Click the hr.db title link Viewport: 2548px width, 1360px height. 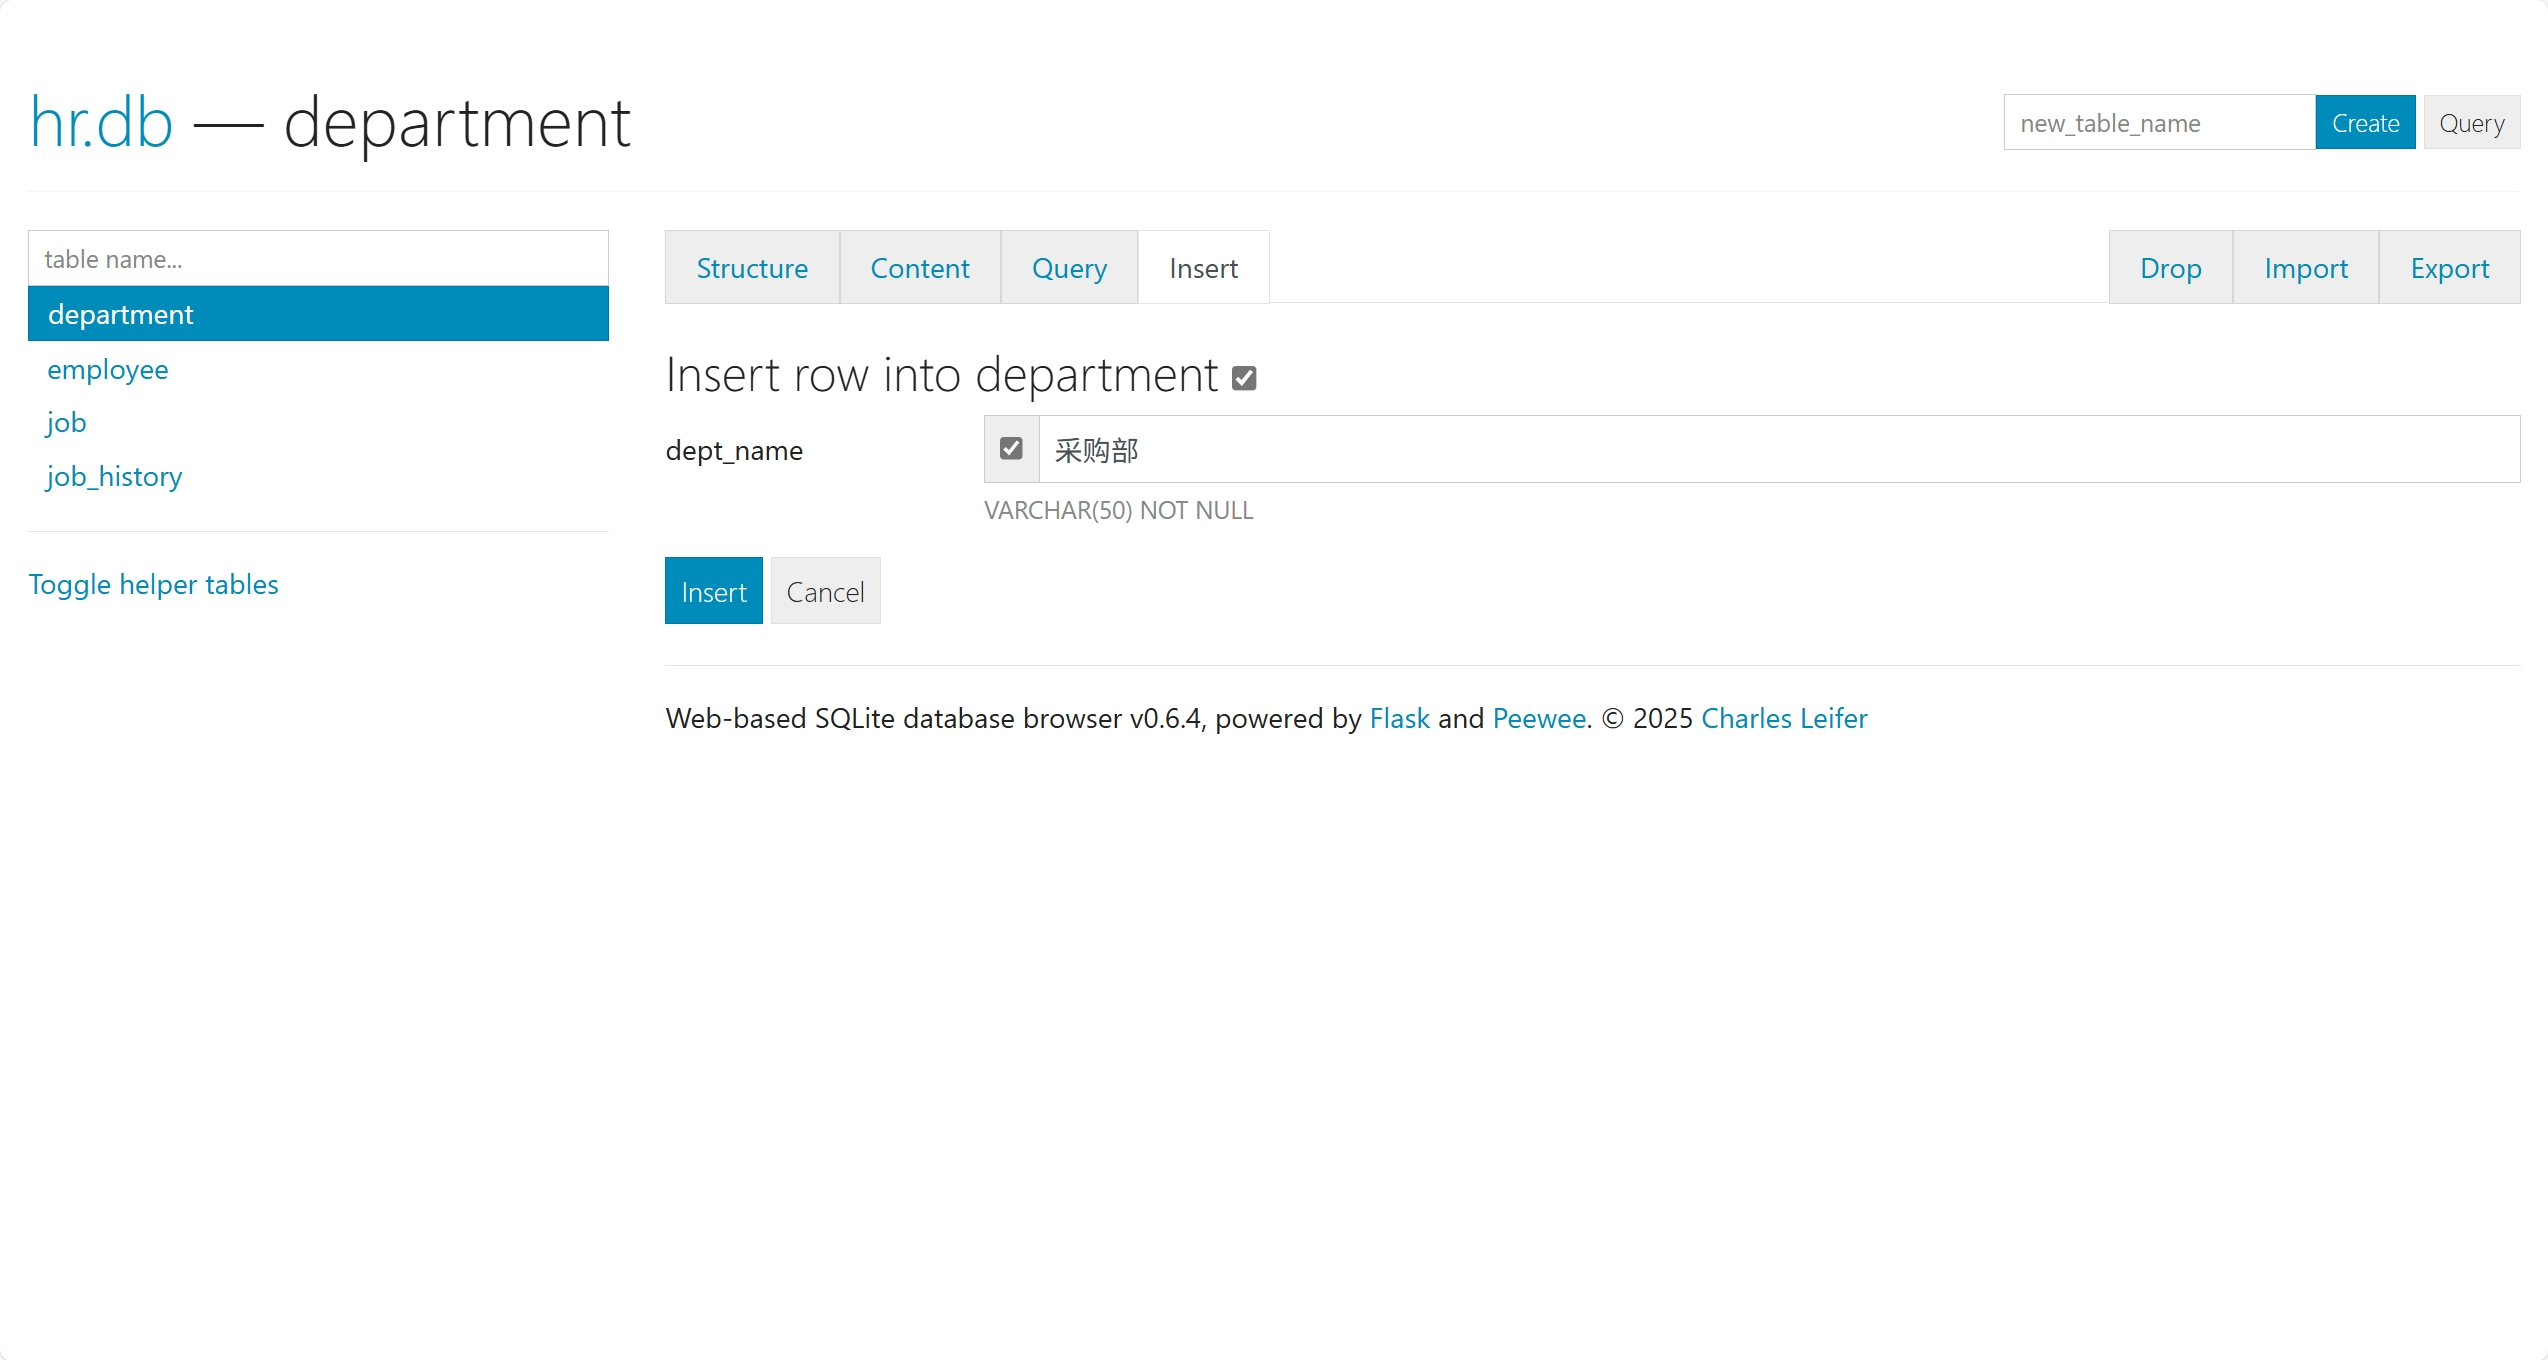pos(101,123)
